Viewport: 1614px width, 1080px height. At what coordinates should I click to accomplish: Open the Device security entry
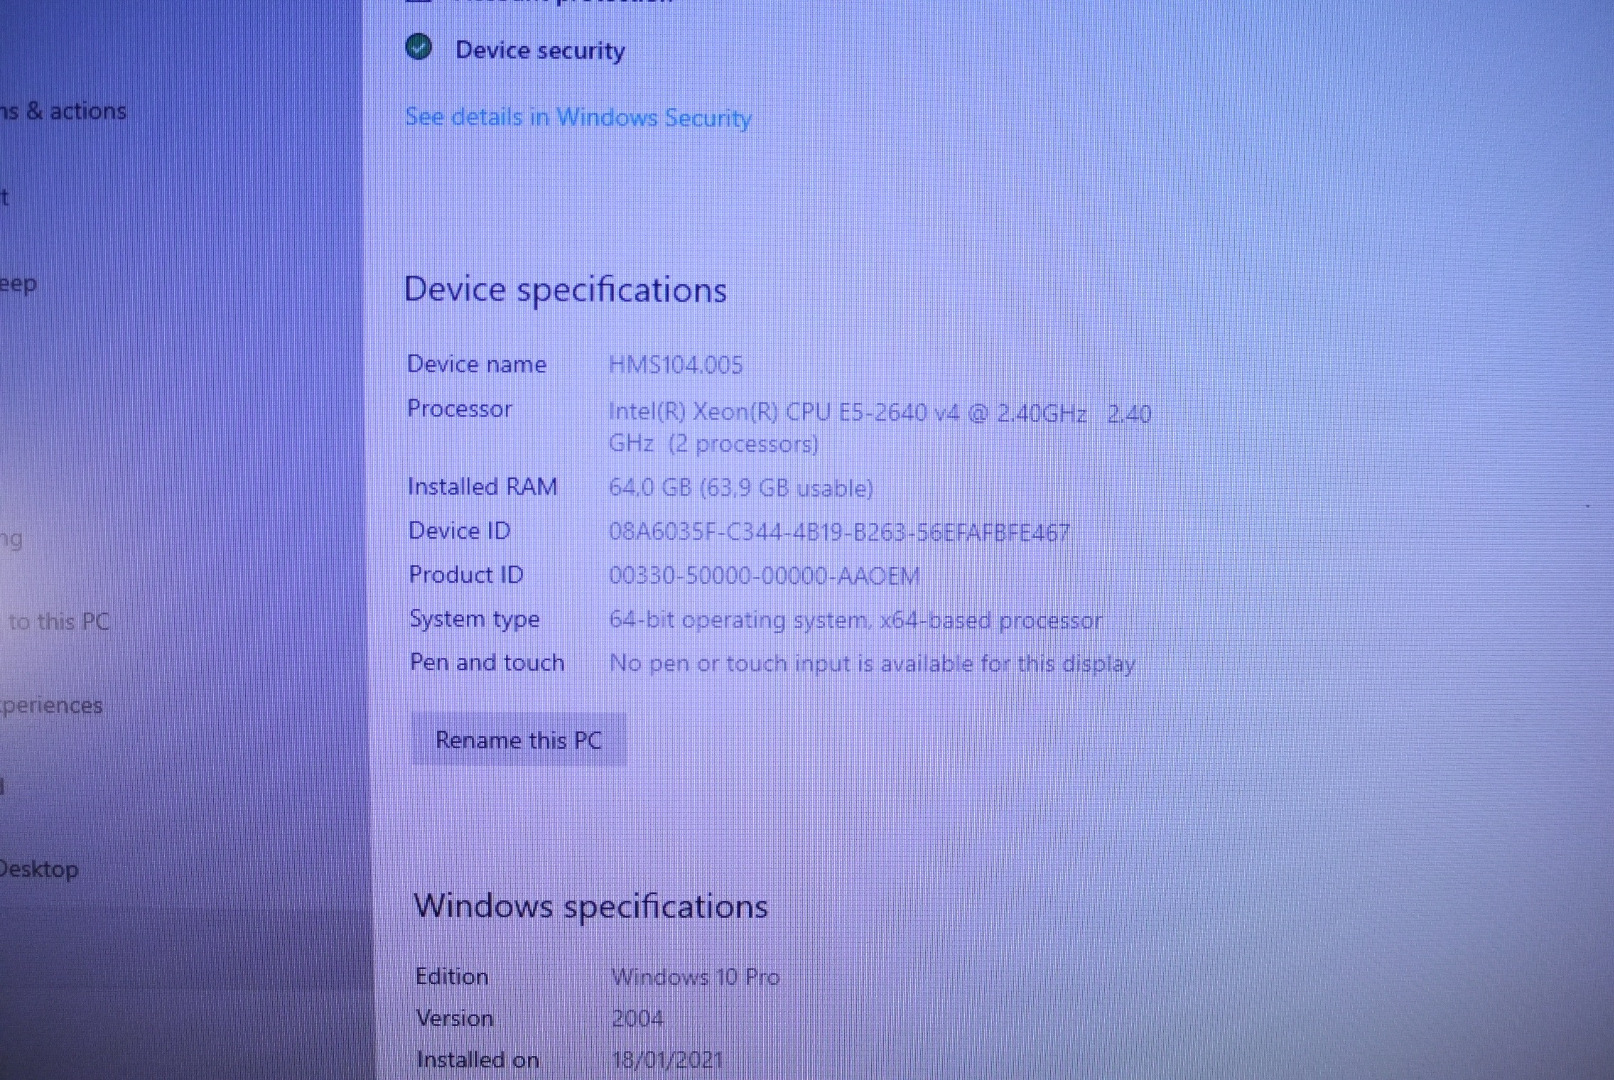[539, 50]
